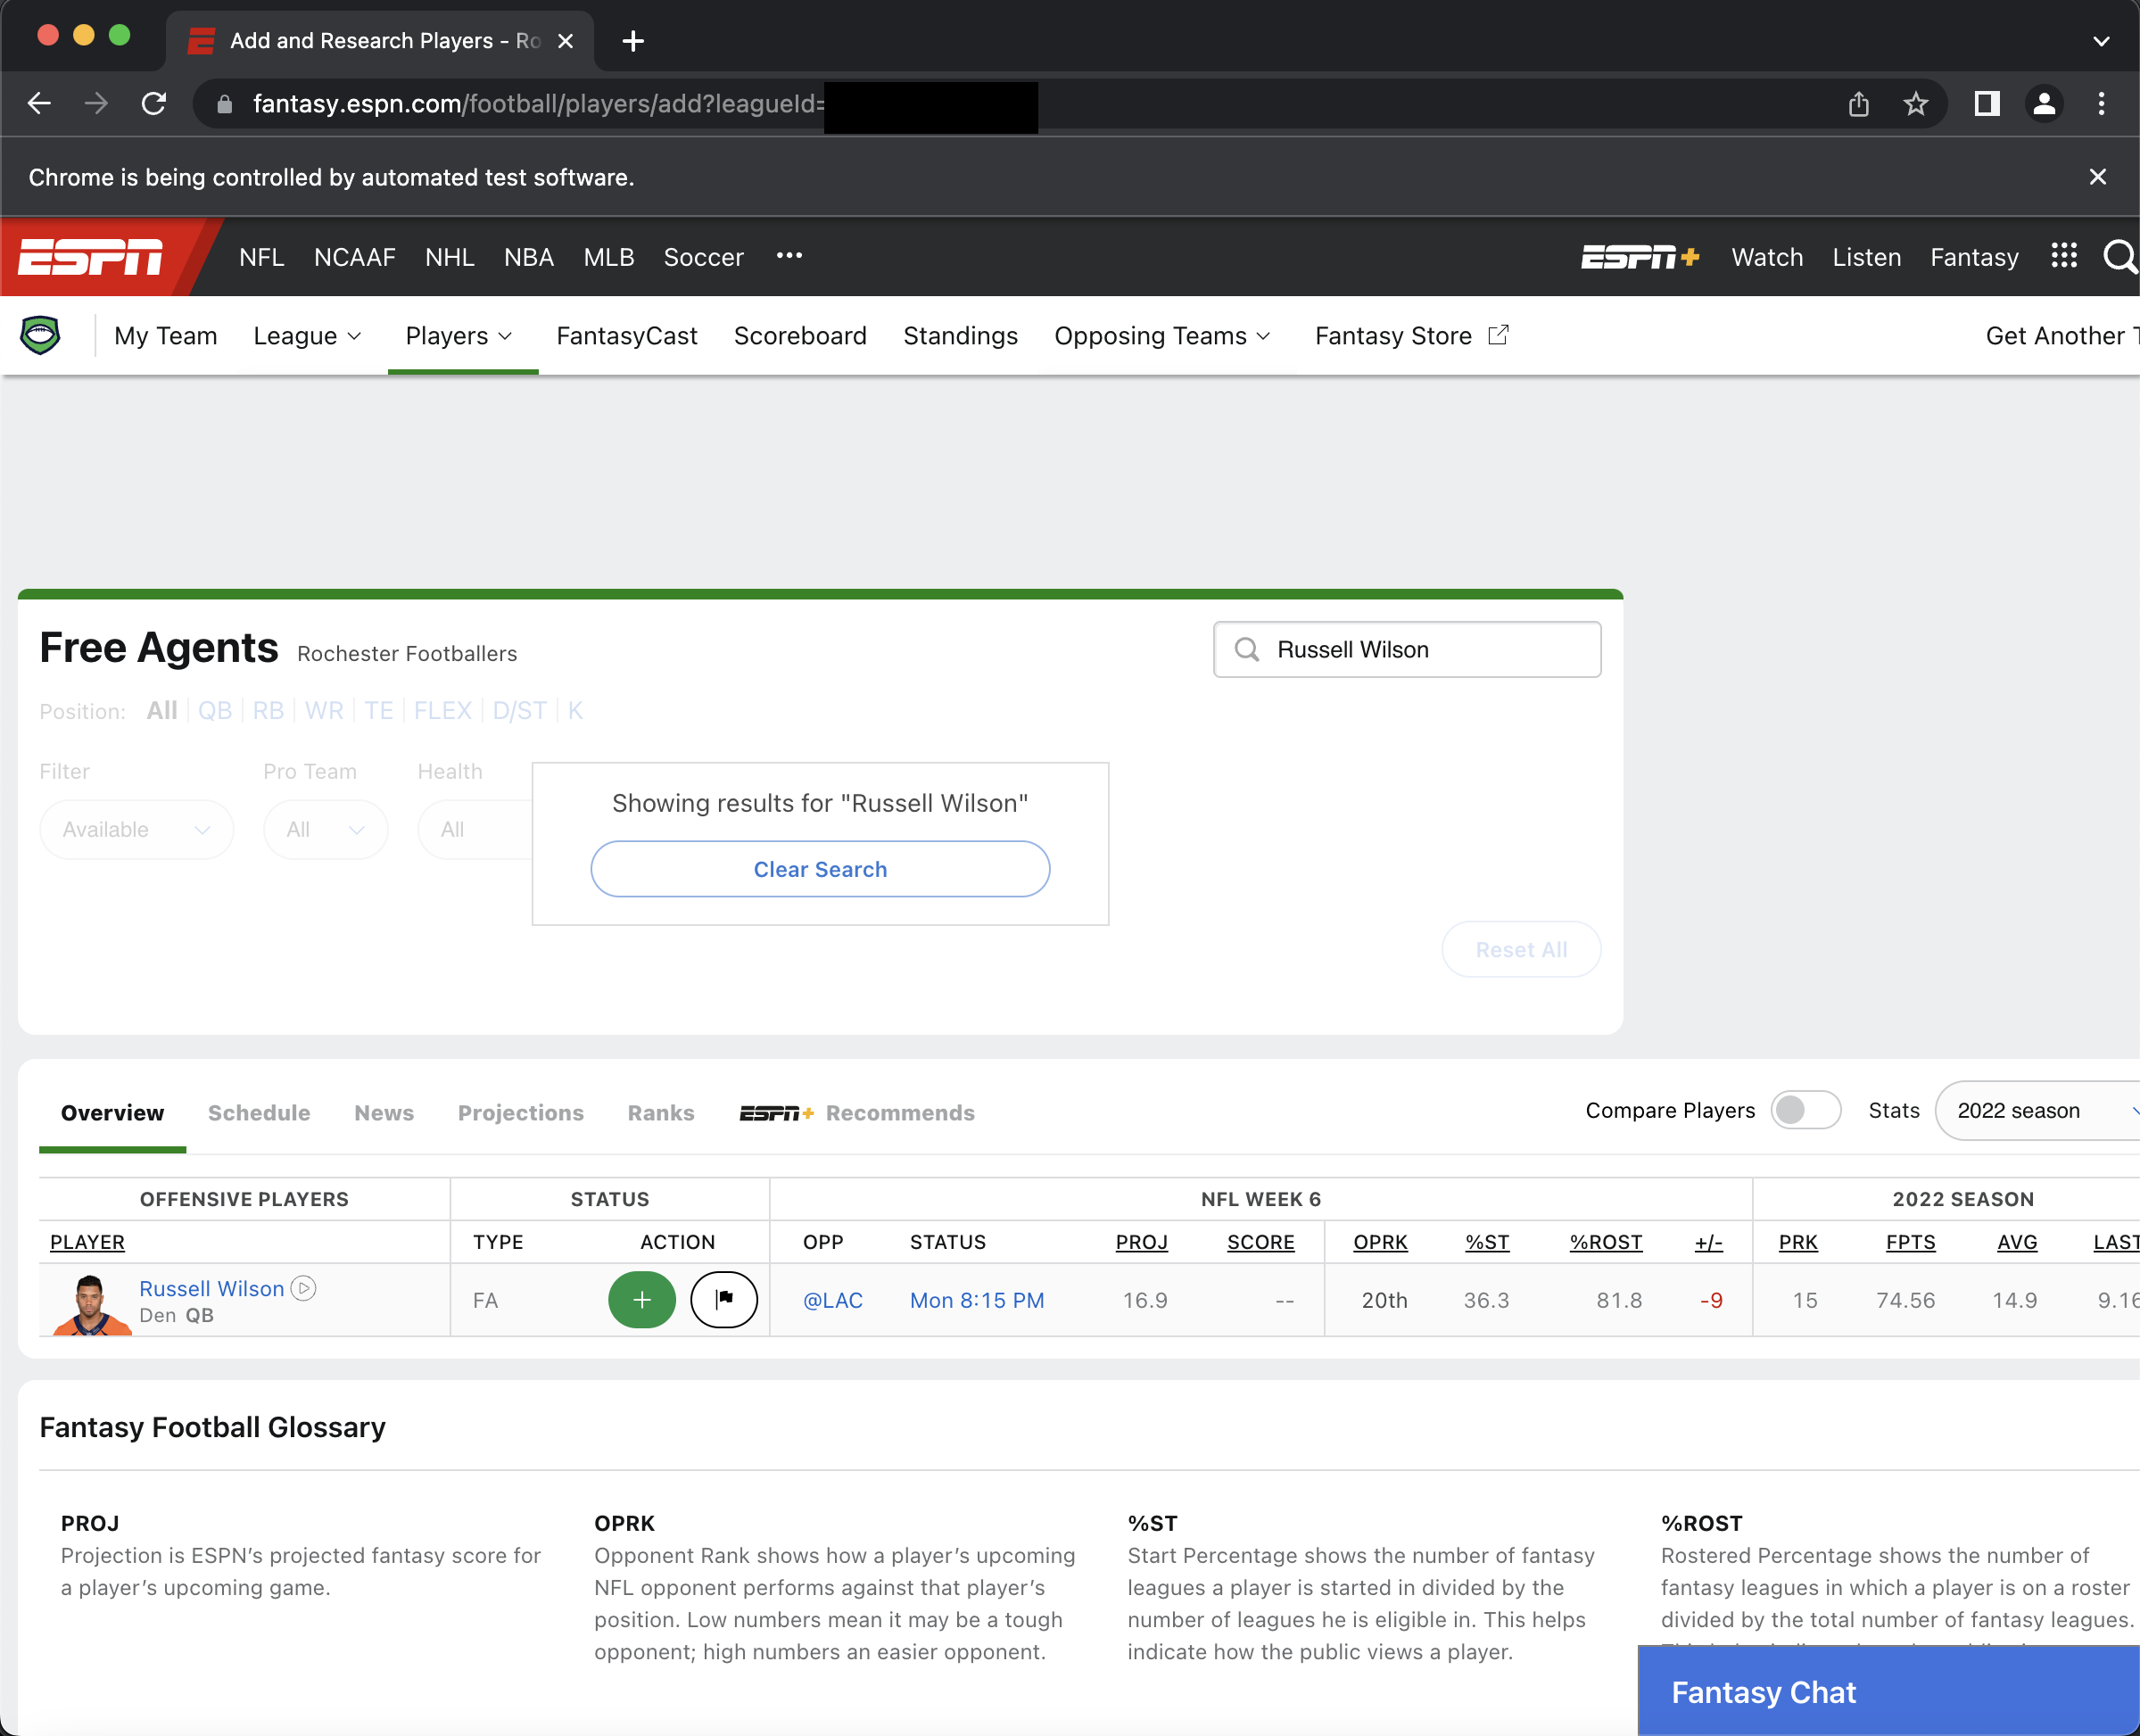2140x1736 pixels.
Task: Open the Available filter dropdown
Action: [x=136, y=829]
